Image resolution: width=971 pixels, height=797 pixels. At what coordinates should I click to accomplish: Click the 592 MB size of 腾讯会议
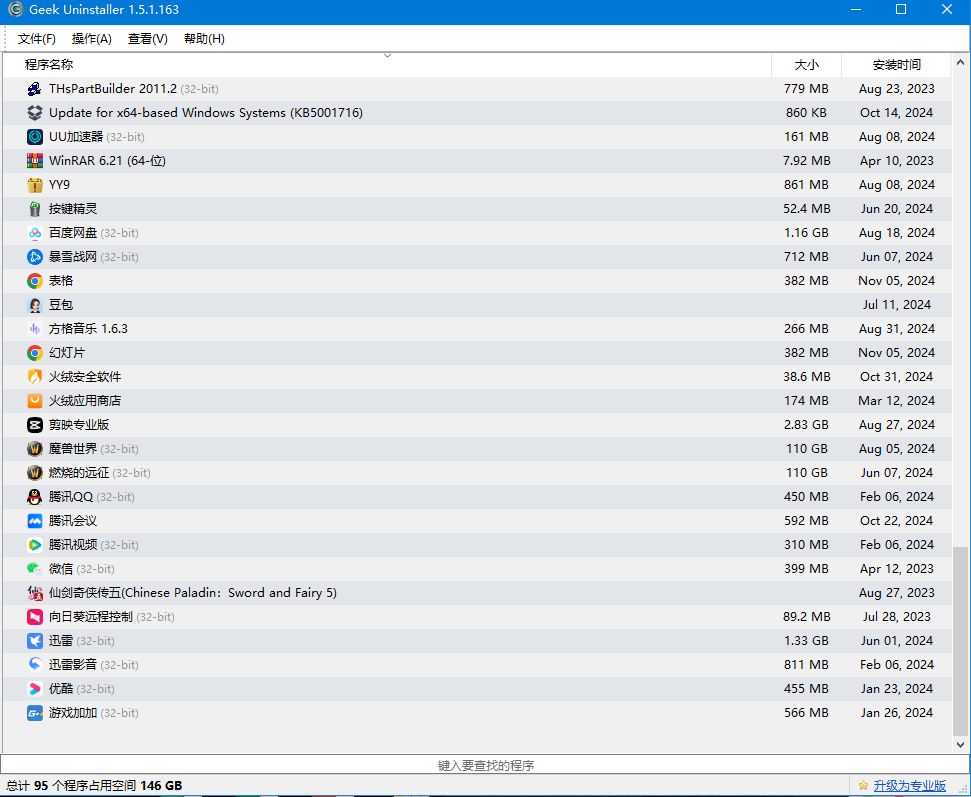point(806,521)
